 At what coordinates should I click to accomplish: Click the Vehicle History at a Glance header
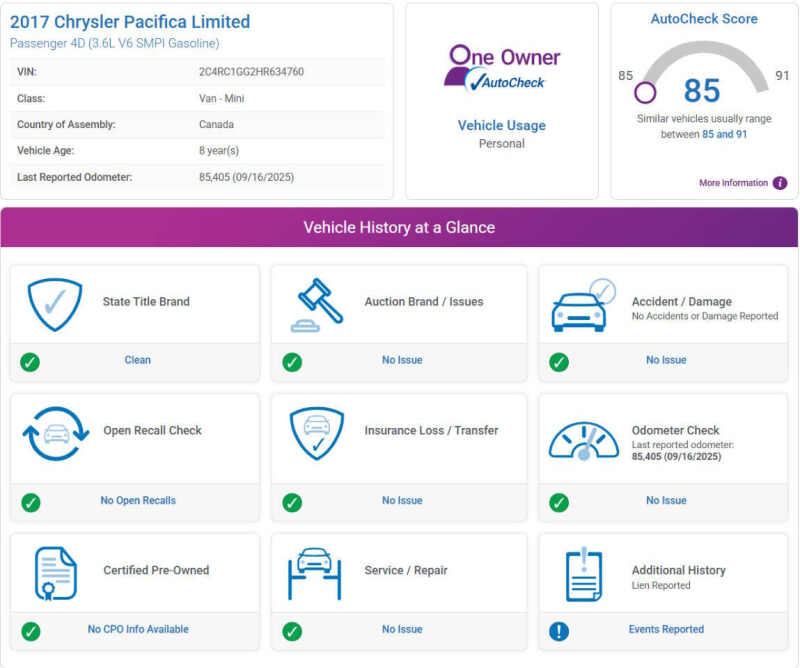point(399,228)
